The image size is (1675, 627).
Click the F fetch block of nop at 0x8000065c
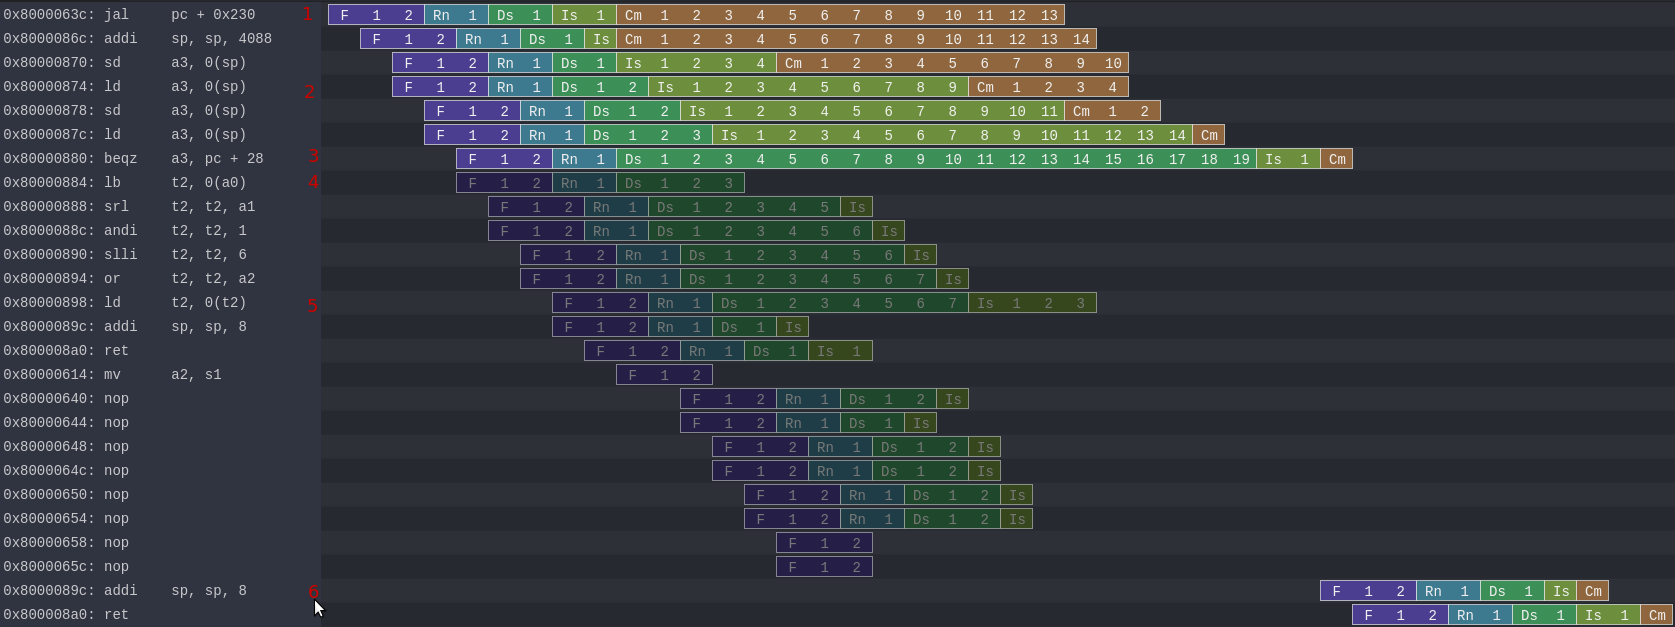(824, 567)
